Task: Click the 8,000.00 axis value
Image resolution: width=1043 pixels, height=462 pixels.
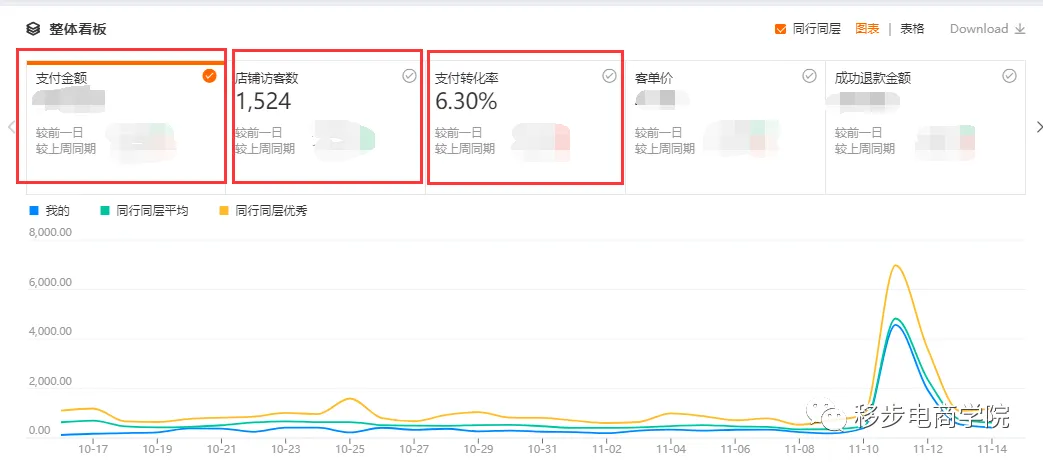Action: (51, 233)
